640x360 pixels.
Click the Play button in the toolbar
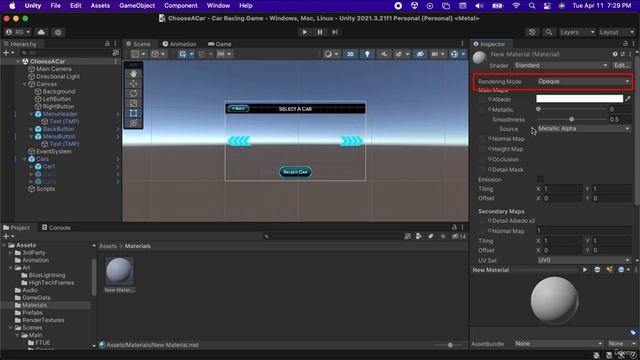click(304, 32)
